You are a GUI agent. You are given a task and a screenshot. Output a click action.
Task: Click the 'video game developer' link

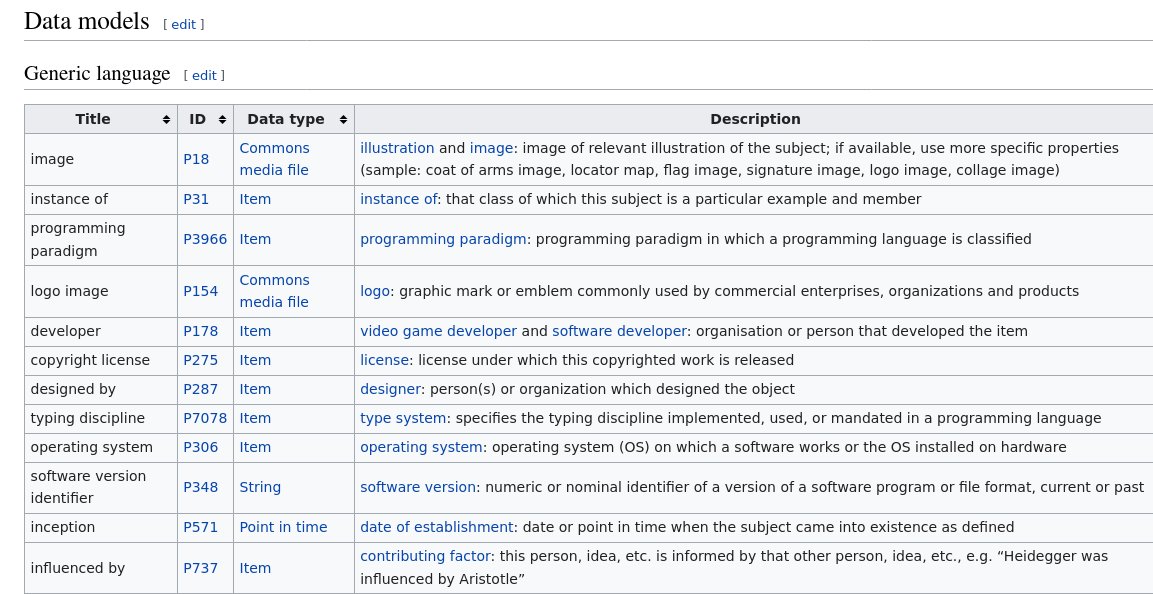pyautogui.click(x=438, y=331)
